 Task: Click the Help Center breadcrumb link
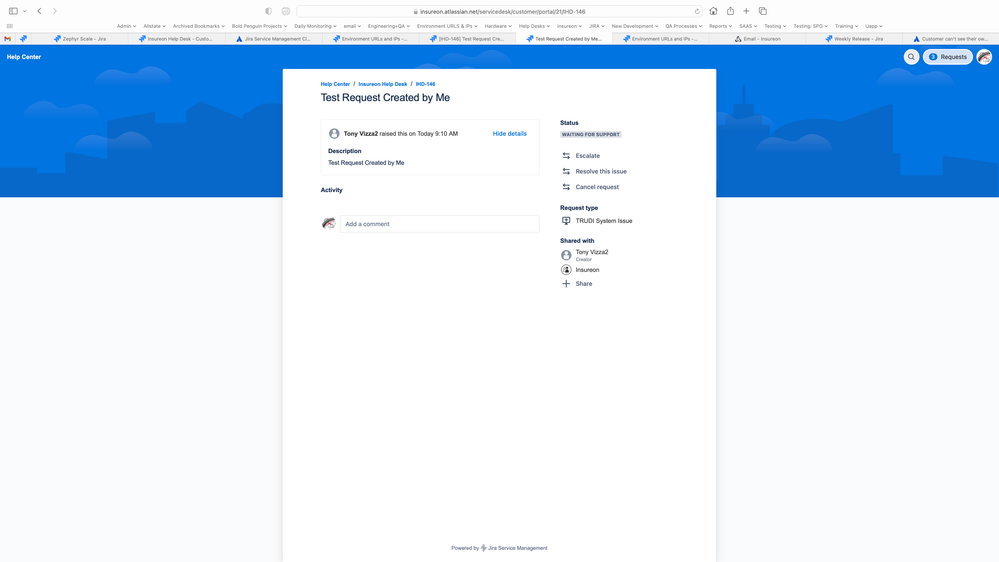click(x=335, y=84)
